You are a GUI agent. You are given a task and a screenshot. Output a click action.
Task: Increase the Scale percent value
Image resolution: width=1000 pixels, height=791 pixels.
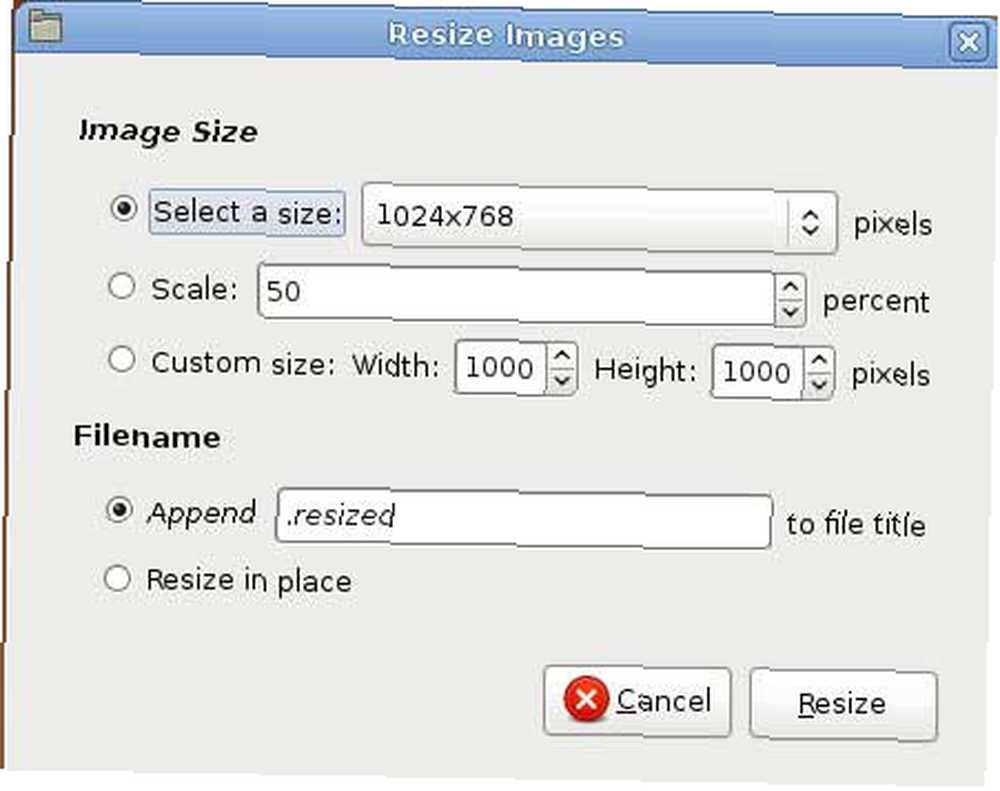click(790, 288)
